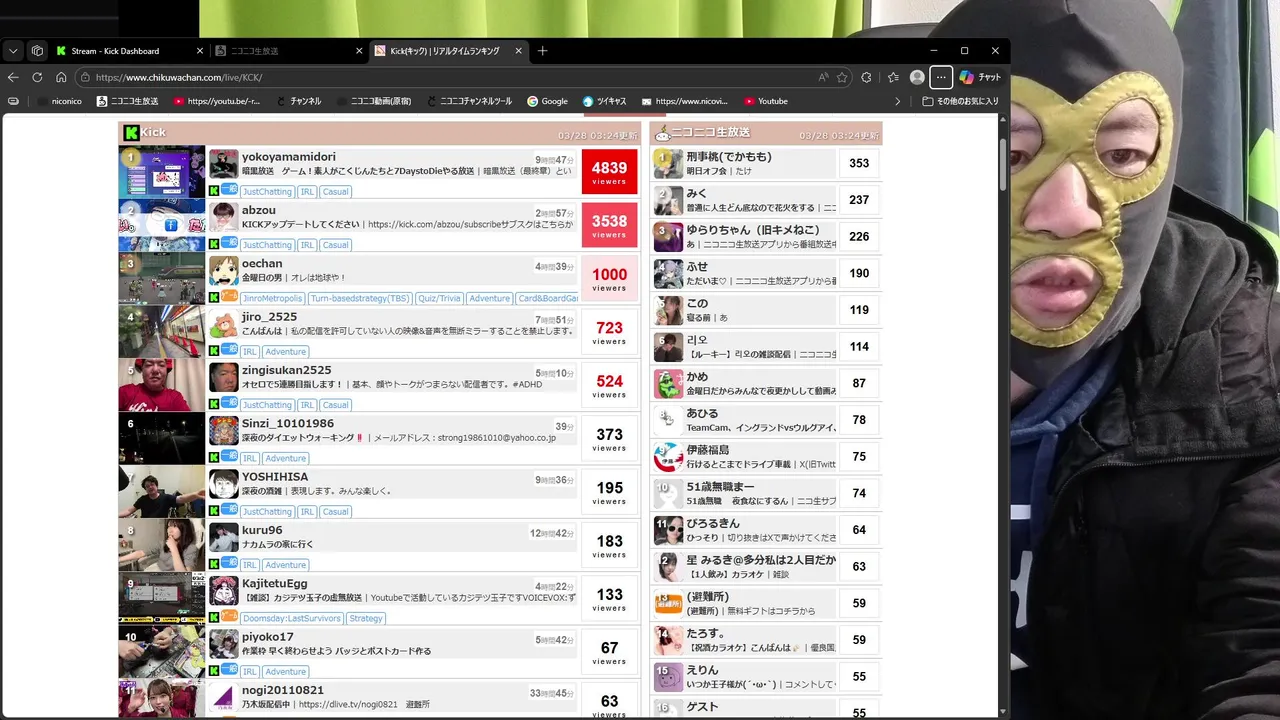Select the Doomsday:LastSurvivors tag
This screenshot has width=1280, height=720.
[x=291, y=618]
